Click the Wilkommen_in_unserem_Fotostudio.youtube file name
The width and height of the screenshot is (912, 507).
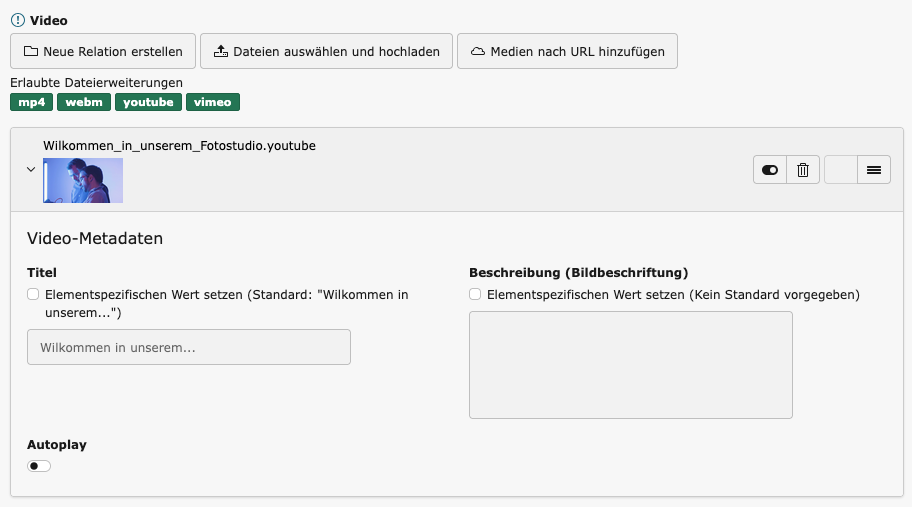pyautogui.click(x=179, y=146)
